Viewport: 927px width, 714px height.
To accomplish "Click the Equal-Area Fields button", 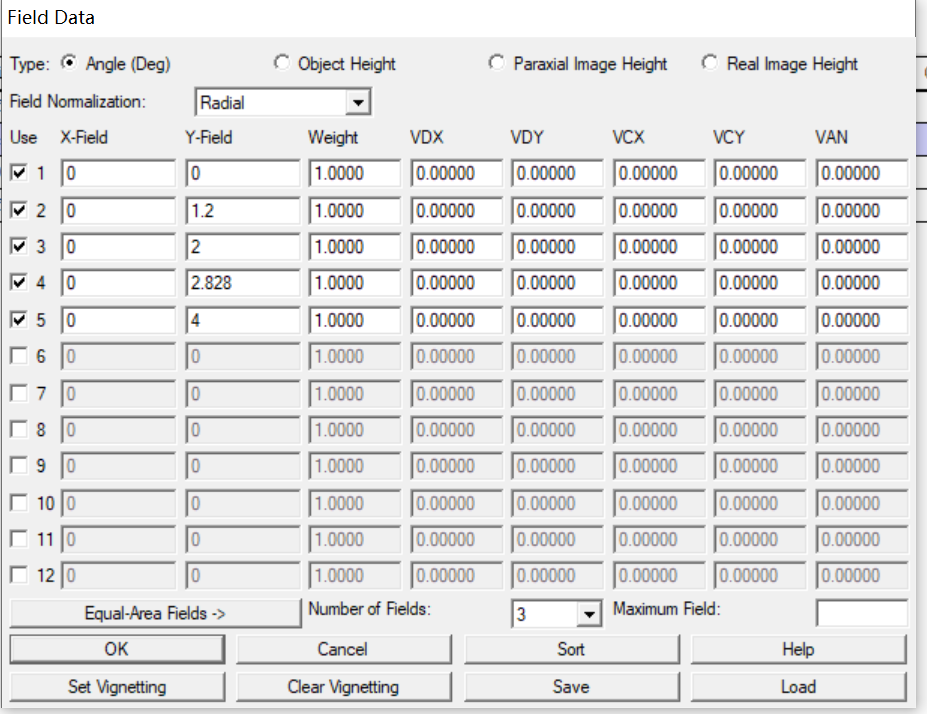I will (155, 614).
